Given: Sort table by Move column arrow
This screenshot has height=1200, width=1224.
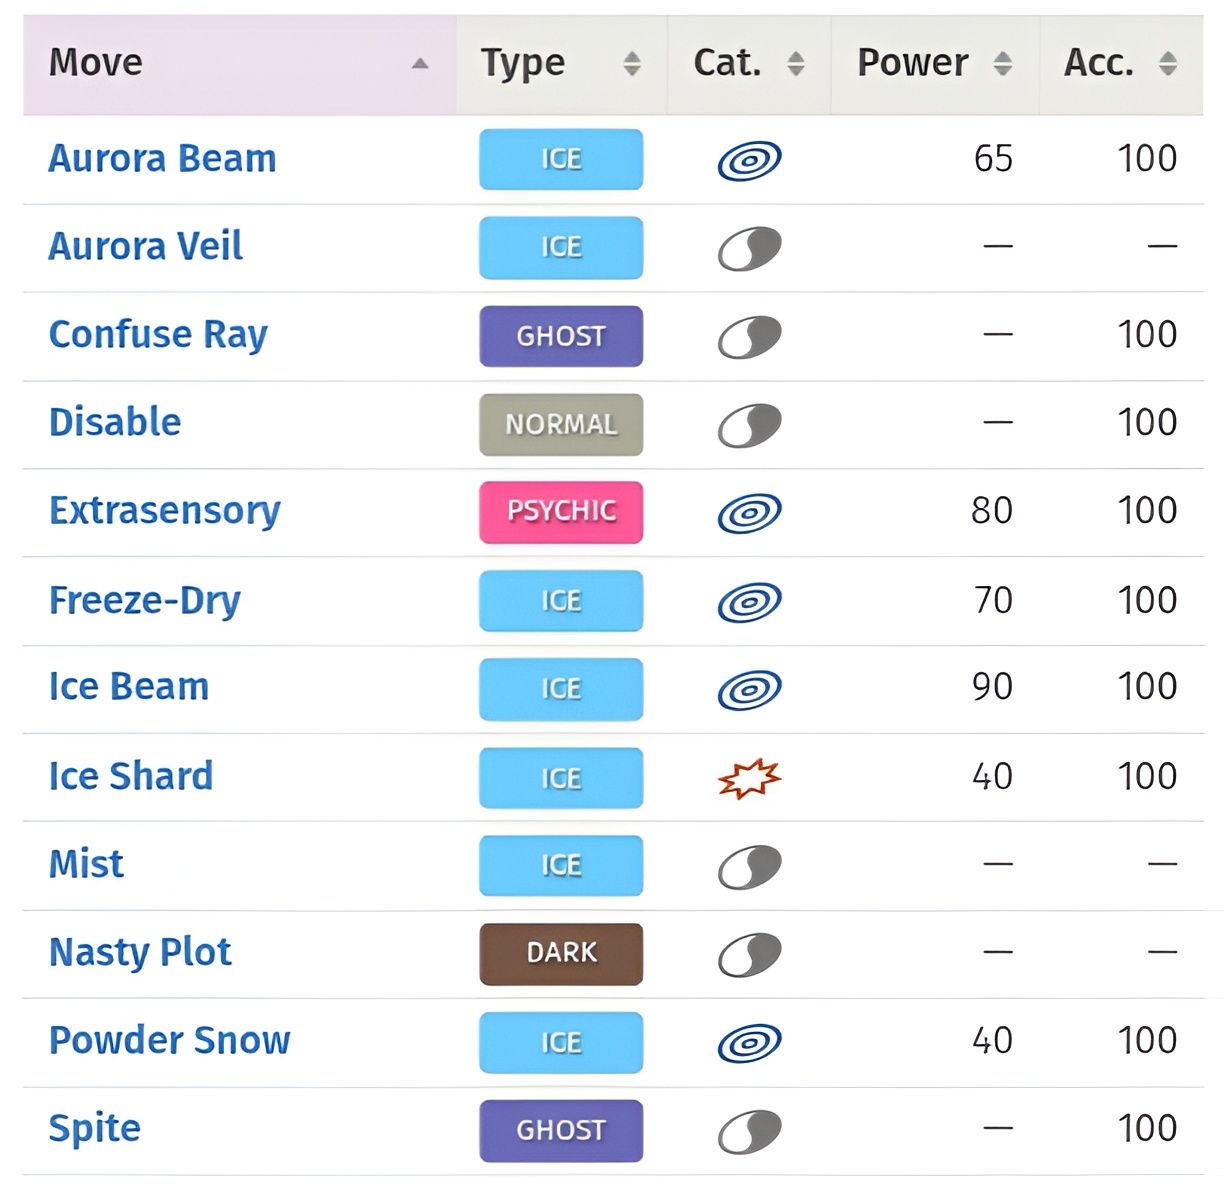Looking at the screenshot, I should (420, 63).
